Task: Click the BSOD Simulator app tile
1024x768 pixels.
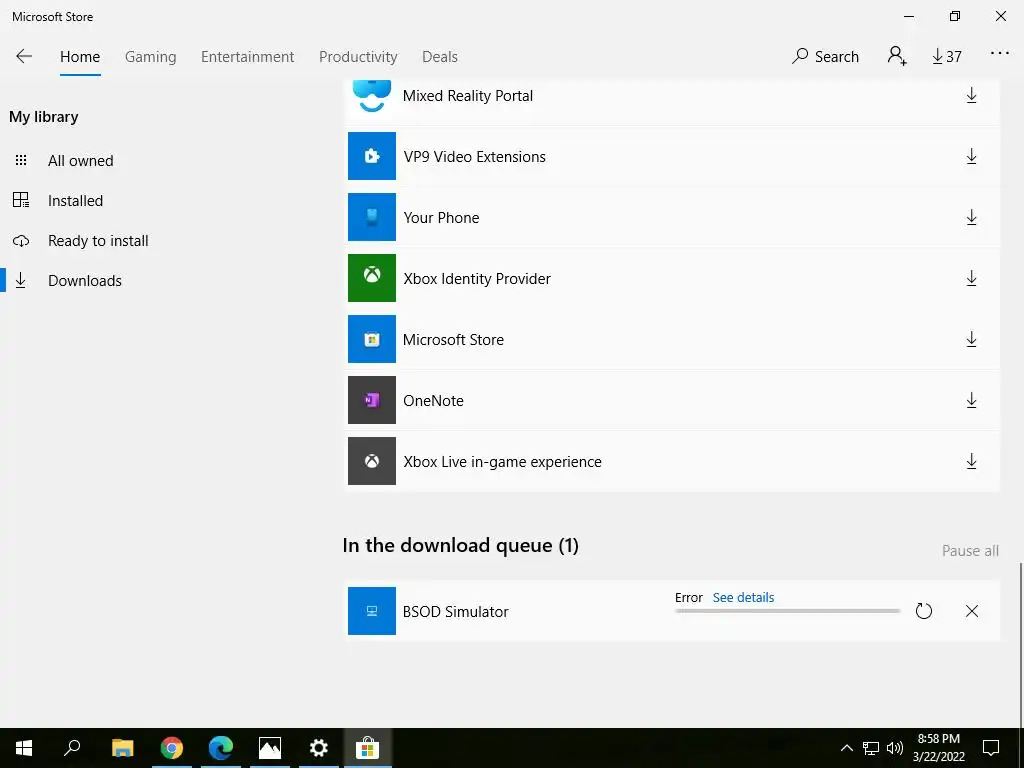Action: (372, 611)
